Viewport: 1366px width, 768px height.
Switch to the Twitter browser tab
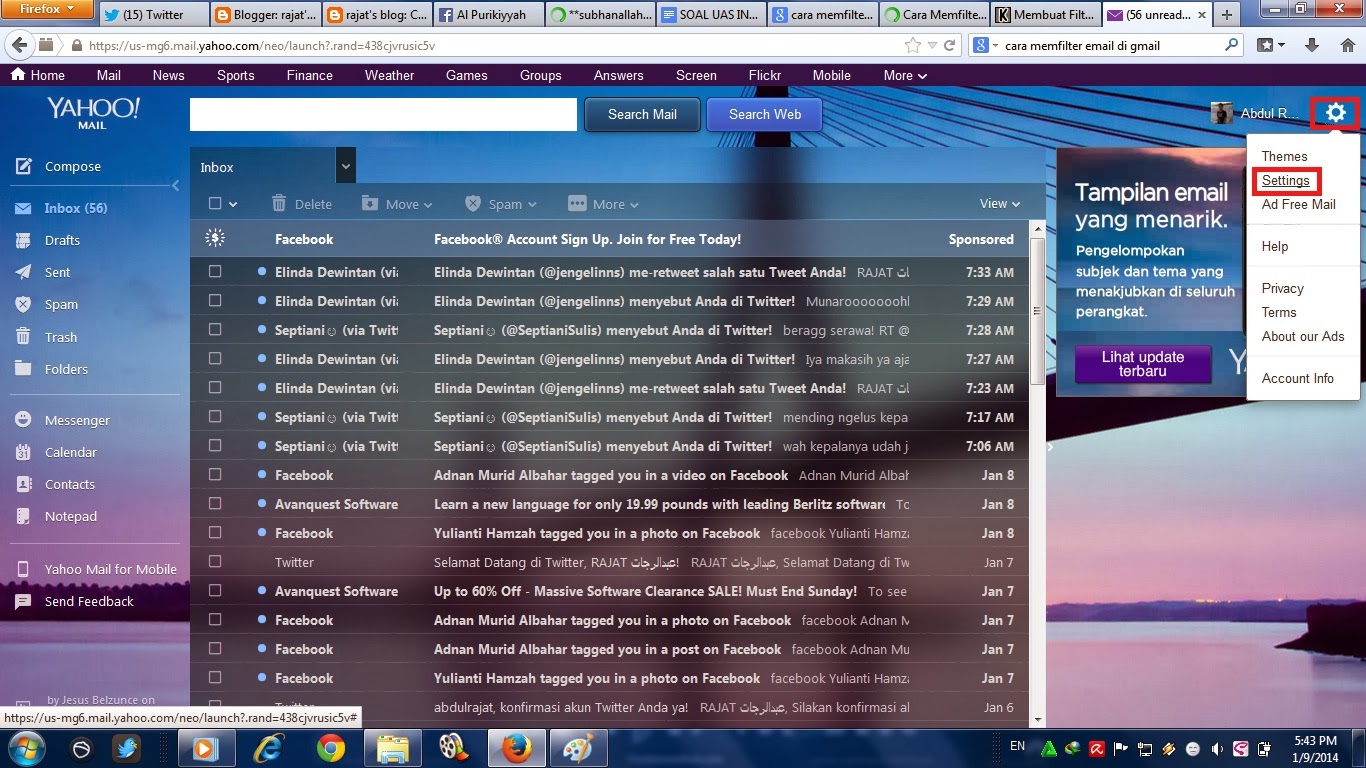[x=153, y=14]
